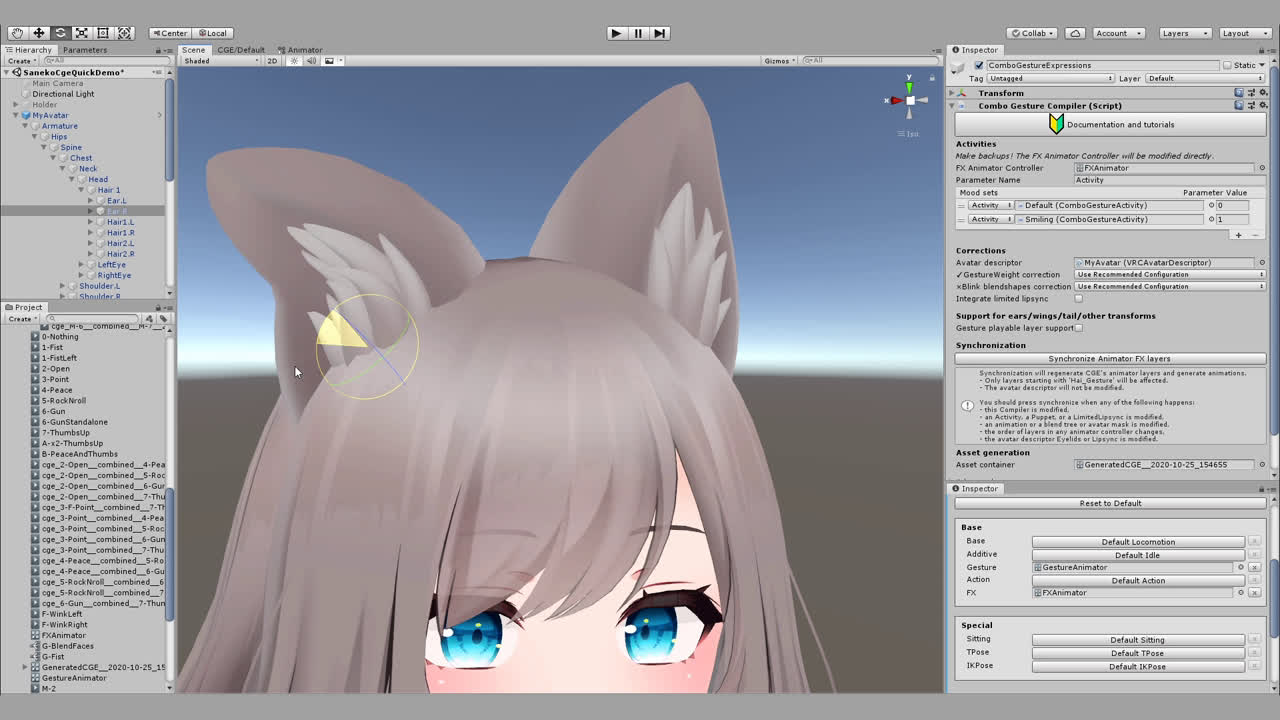This screenshot has width=1280, height=720.
Task: Switch to the Parameters tab
Action: click(85, 50)
